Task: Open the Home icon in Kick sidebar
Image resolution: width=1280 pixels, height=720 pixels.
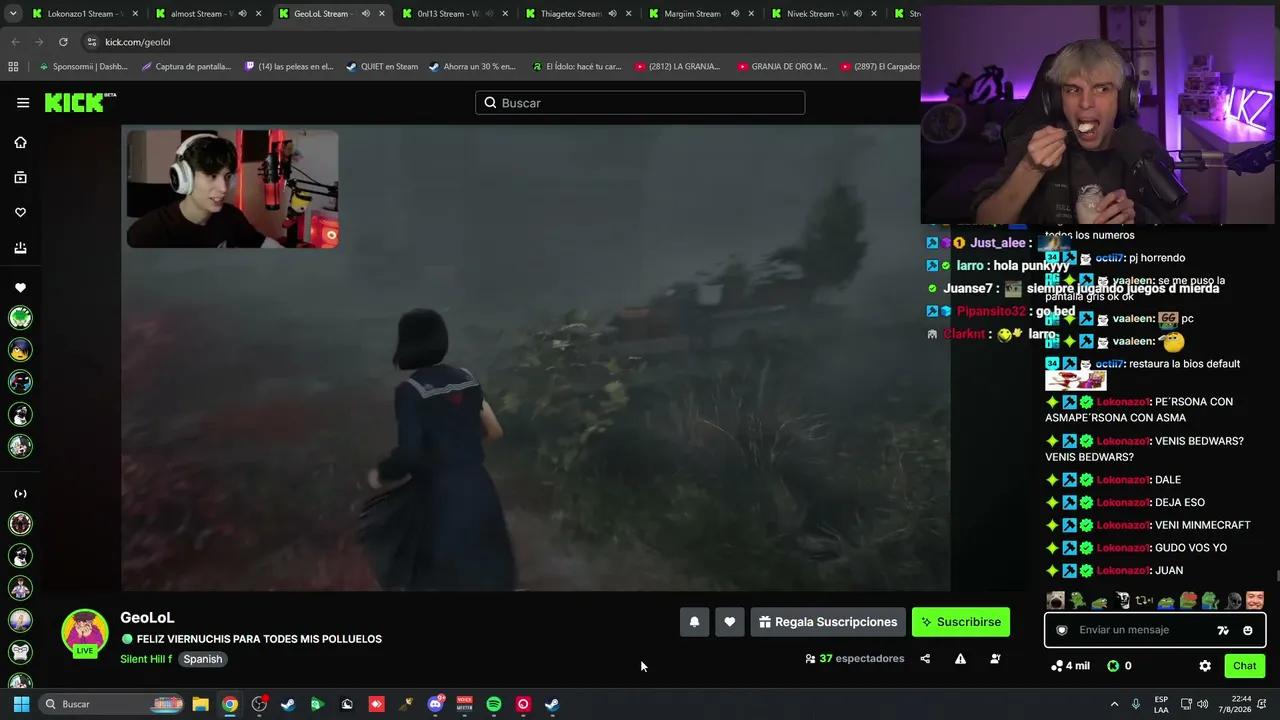Action: (x=20, y=142)
